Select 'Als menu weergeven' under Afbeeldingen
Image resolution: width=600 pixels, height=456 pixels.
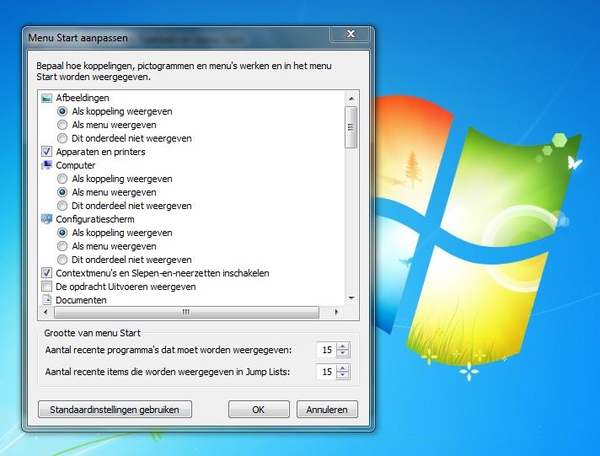click(62, 125)
